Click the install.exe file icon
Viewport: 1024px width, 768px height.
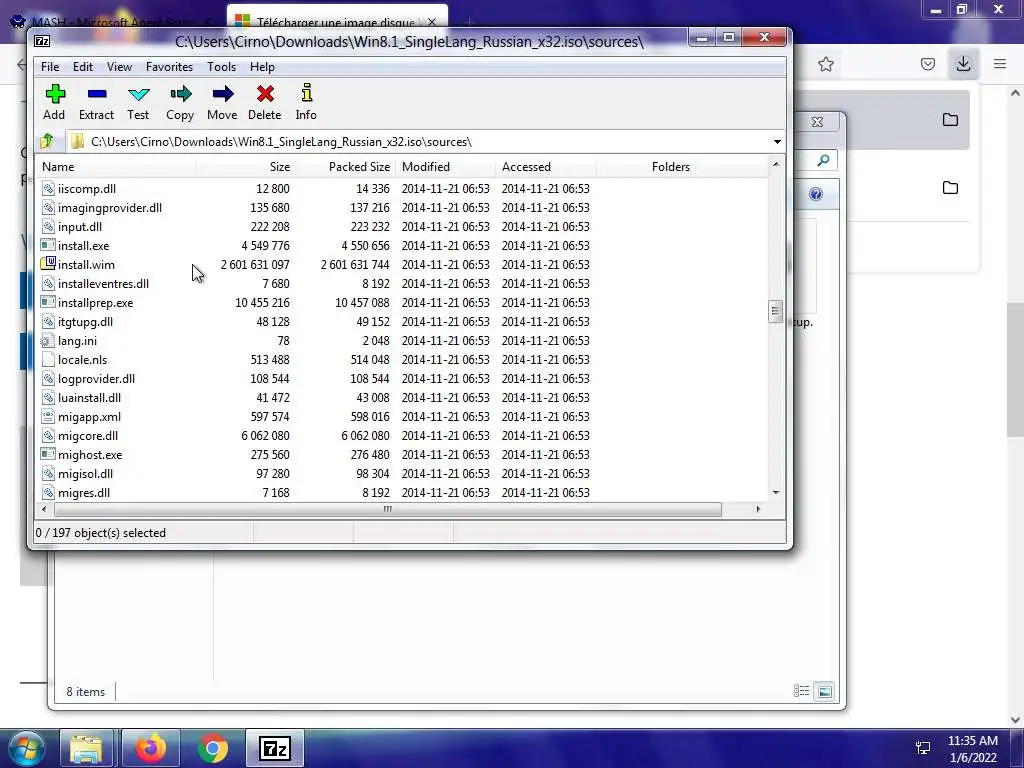48,245
